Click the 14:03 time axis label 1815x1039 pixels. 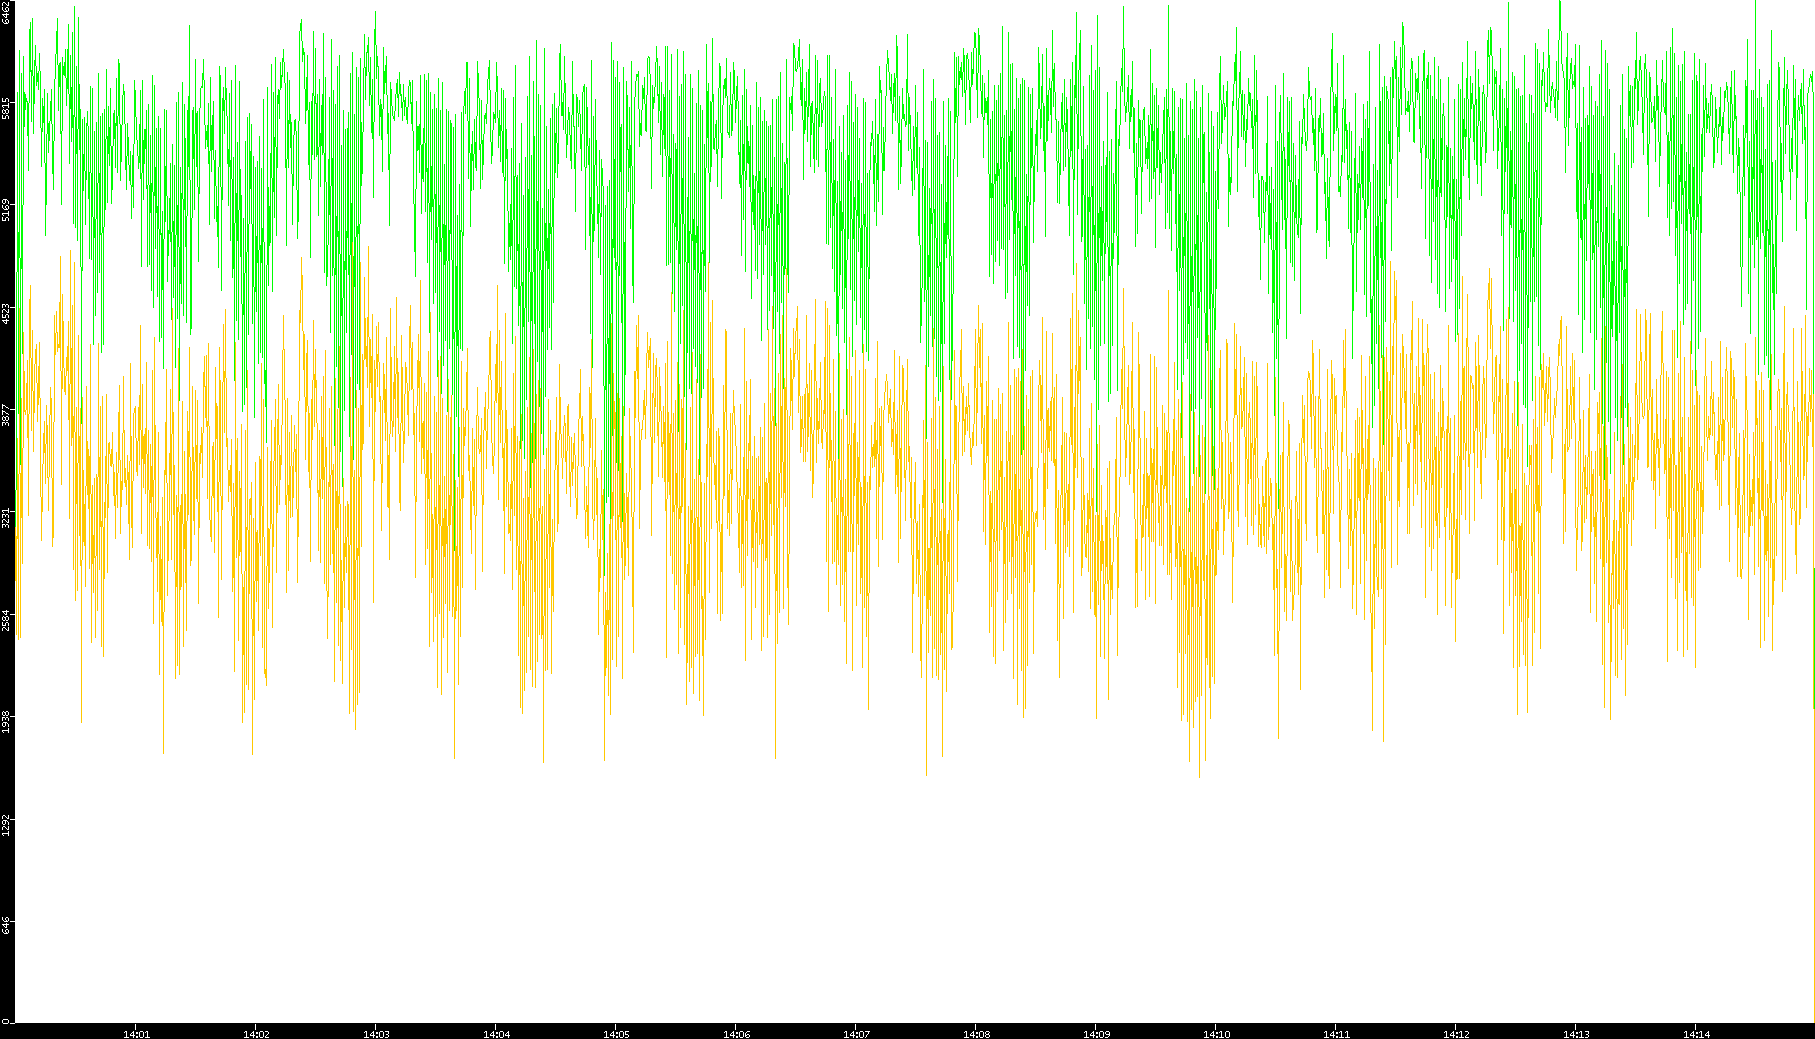click(376, 1034)
